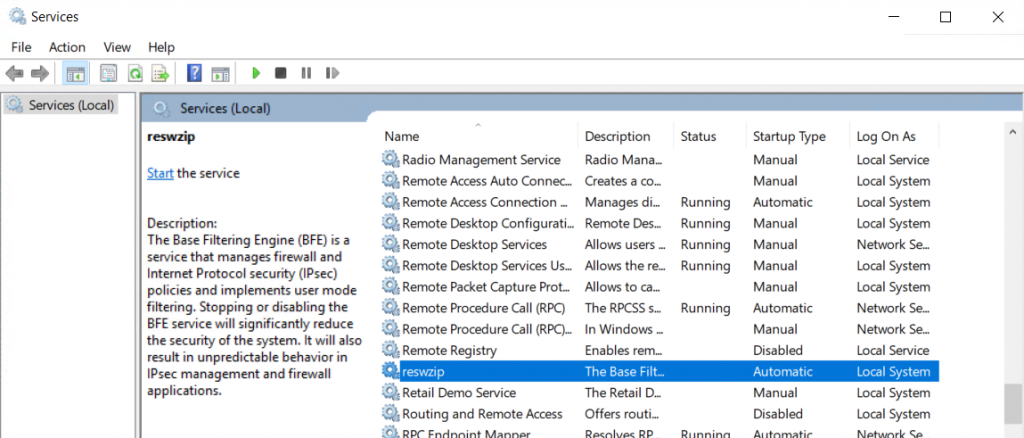This screenshot has width=1024, height=438.
Task: Click Disabled startup type for Routing and Remote Access
Action: pos(778,414)
